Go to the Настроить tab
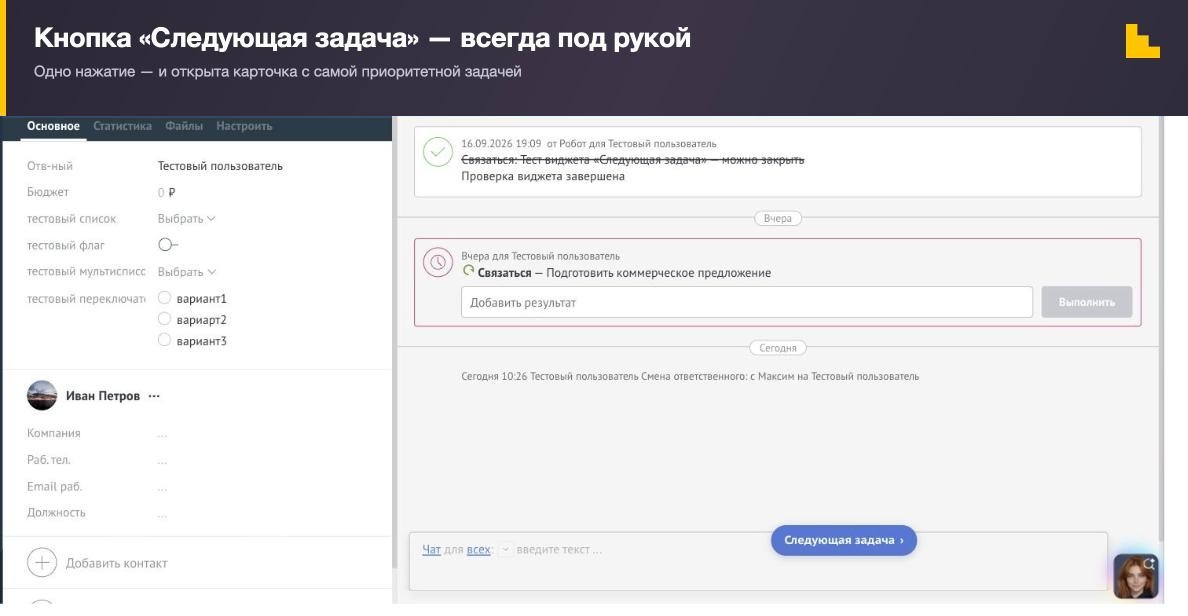The width and height of the screenshot is (1188, 616). 244,127
